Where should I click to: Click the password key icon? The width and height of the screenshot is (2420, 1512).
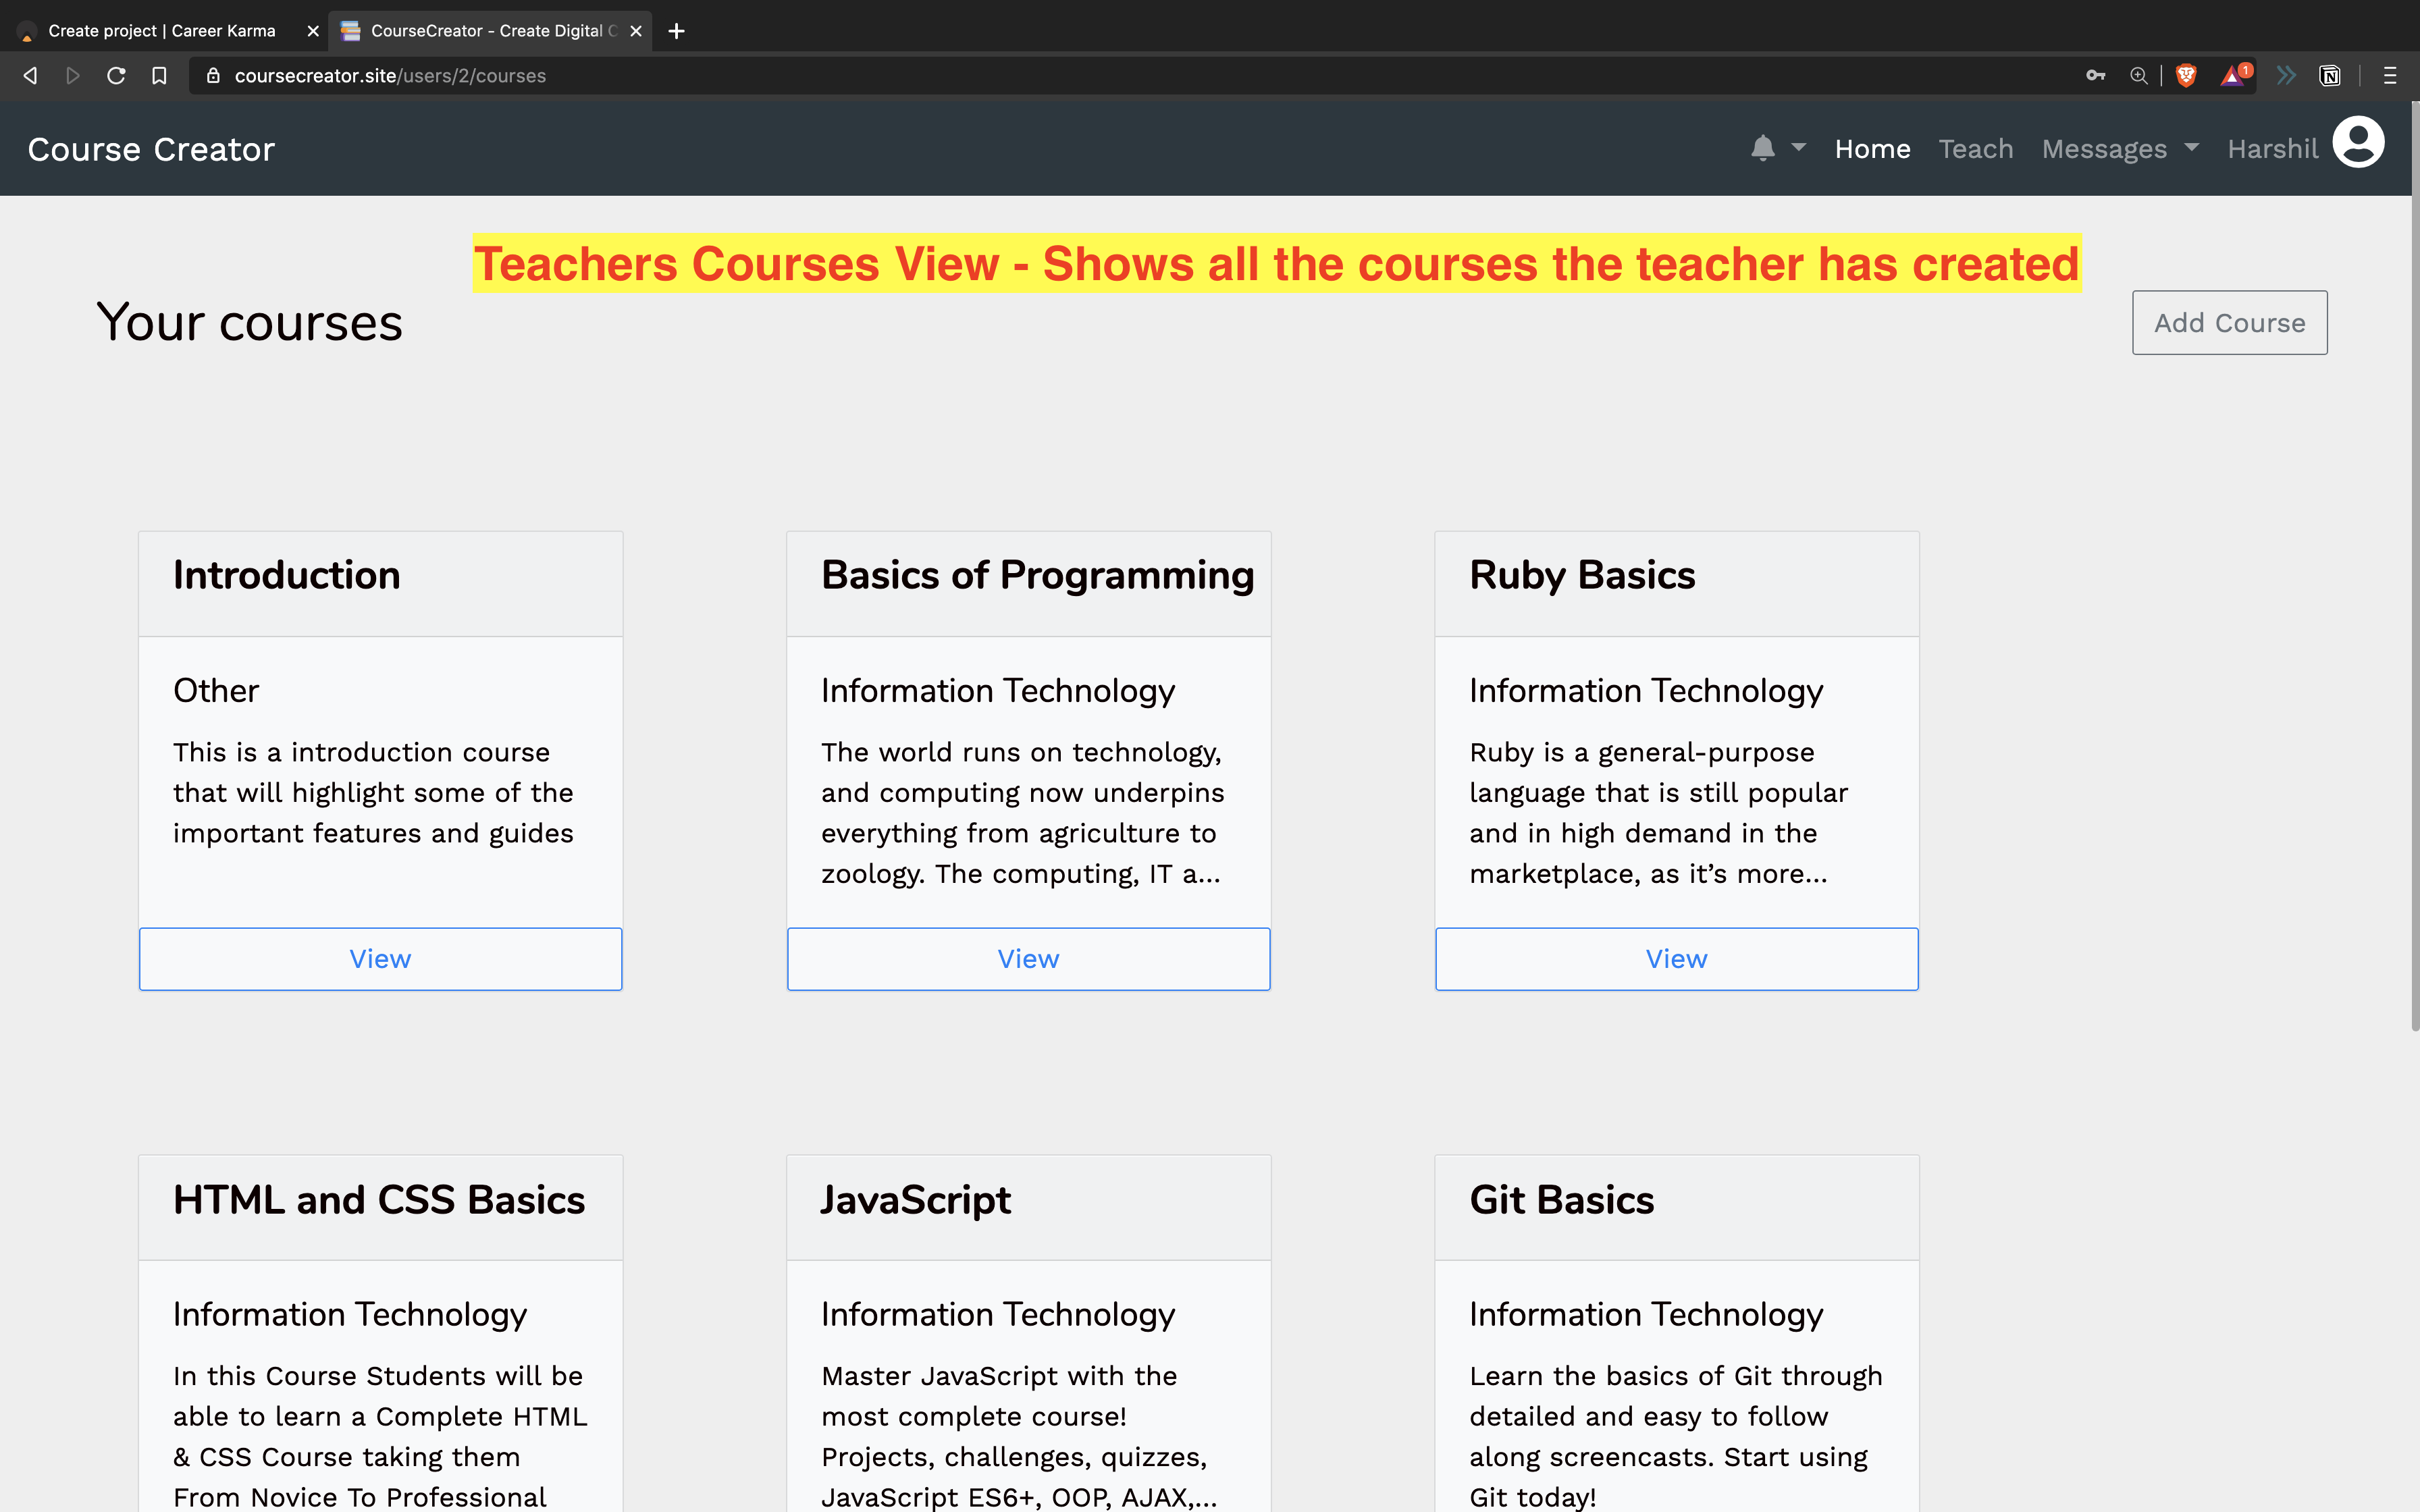click(x=2095, y=76)
